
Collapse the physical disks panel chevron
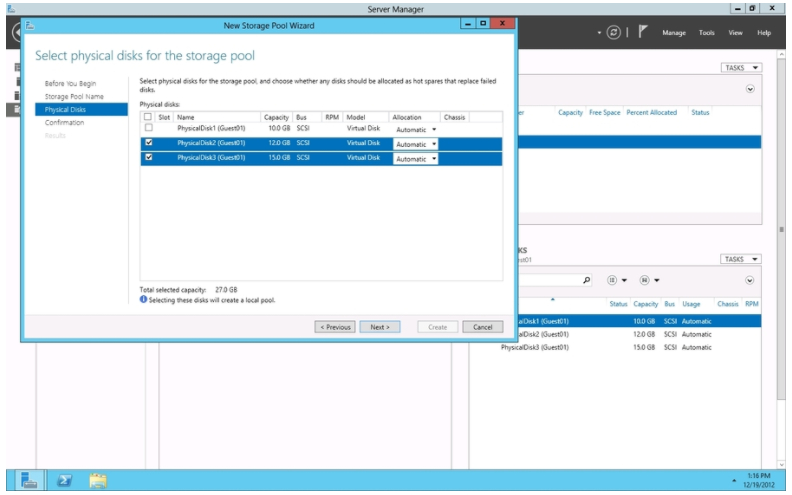(x=750, y=280)
